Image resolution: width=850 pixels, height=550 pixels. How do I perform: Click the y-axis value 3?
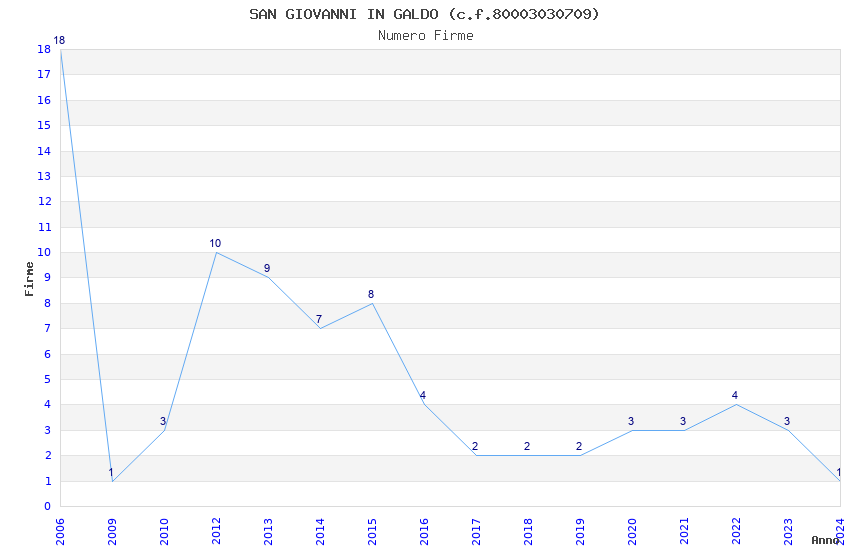(x=48, y=430)
